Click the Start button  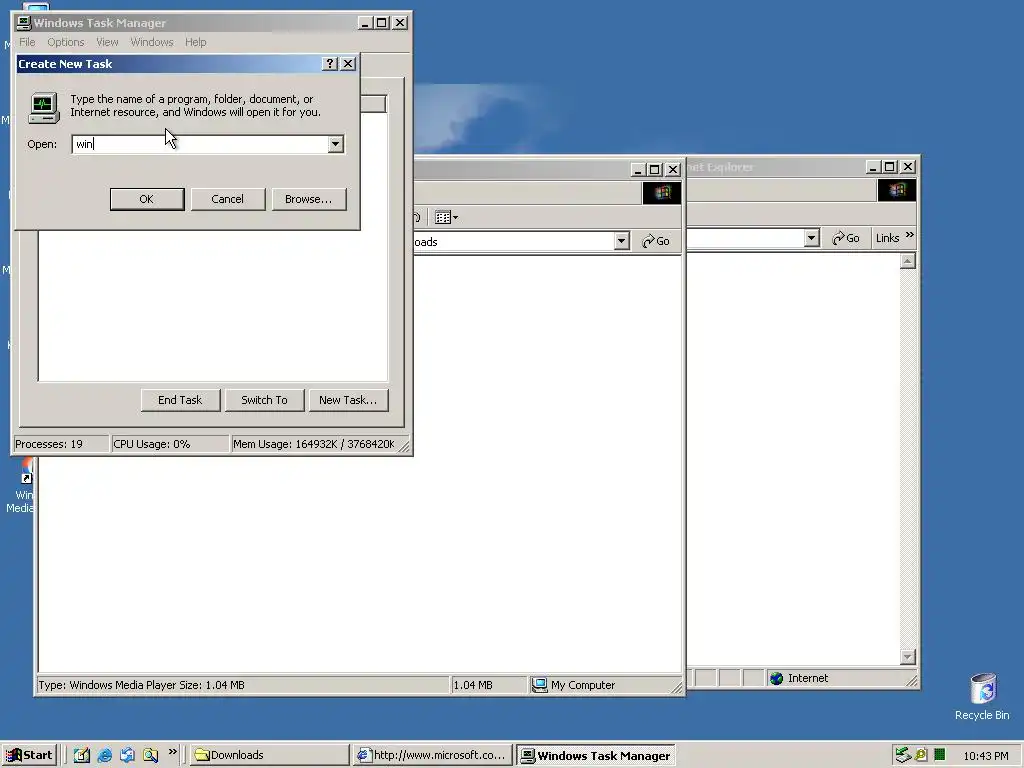pos(29,755)
